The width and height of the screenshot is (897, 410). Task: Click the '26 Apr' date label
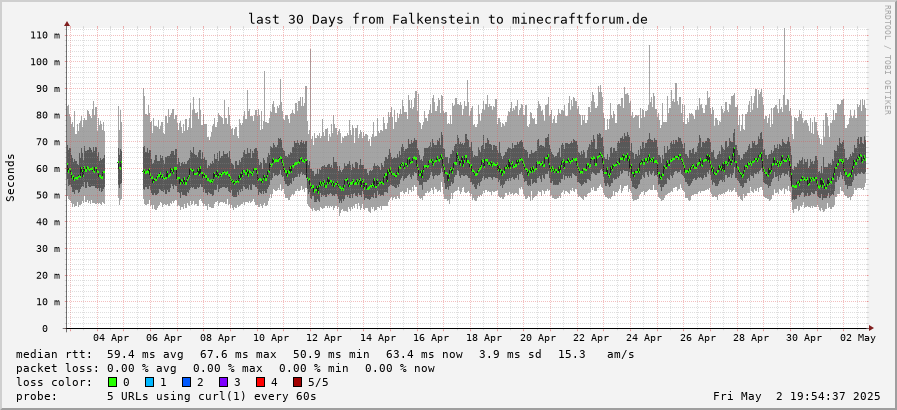point(698,338)
